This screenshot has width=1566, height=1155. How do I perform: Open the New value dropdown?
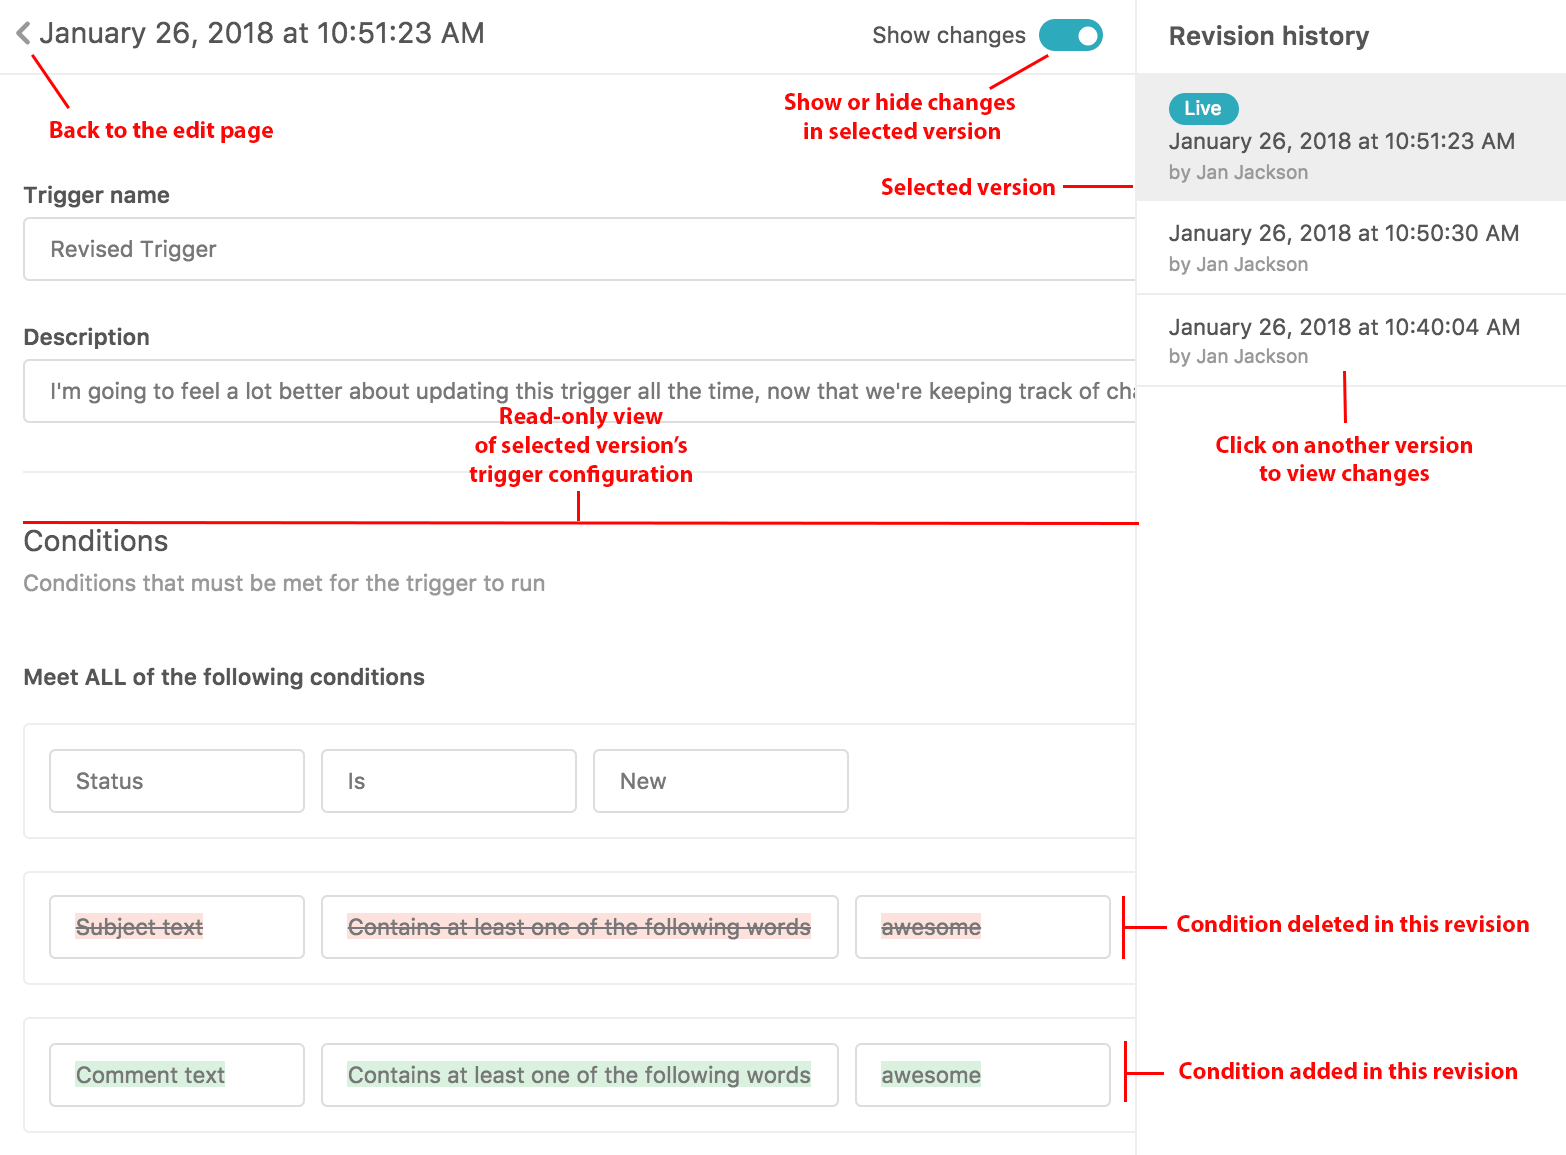pos(720,781)
